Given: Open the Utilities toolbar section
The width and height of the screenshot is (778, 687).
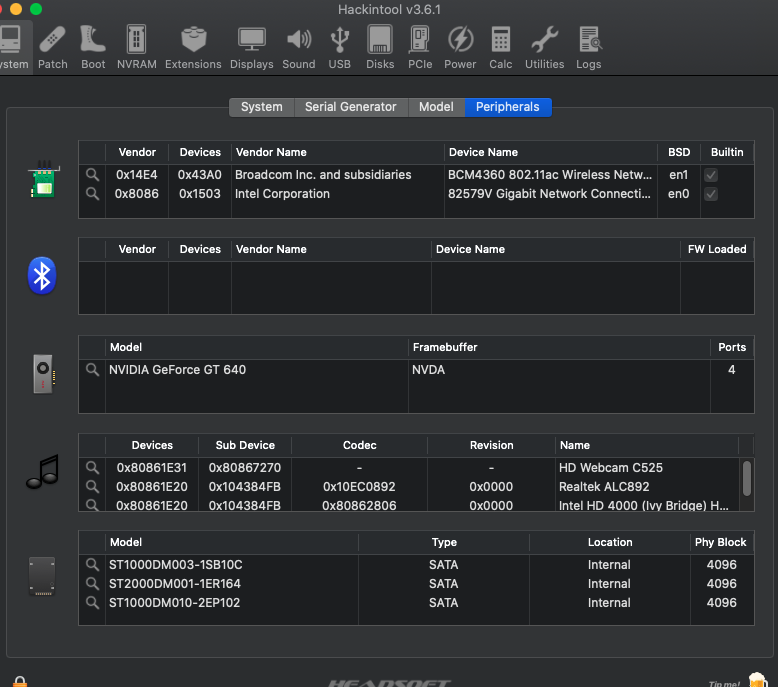Looking at the screenshot, I should [x=544, y=48].
